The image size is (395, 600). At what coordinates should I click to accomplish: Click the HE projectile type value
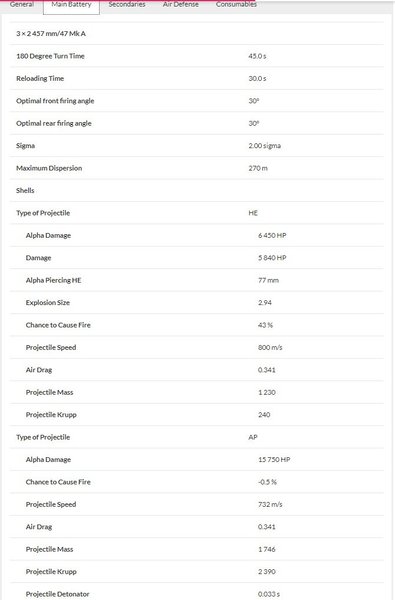253,213
